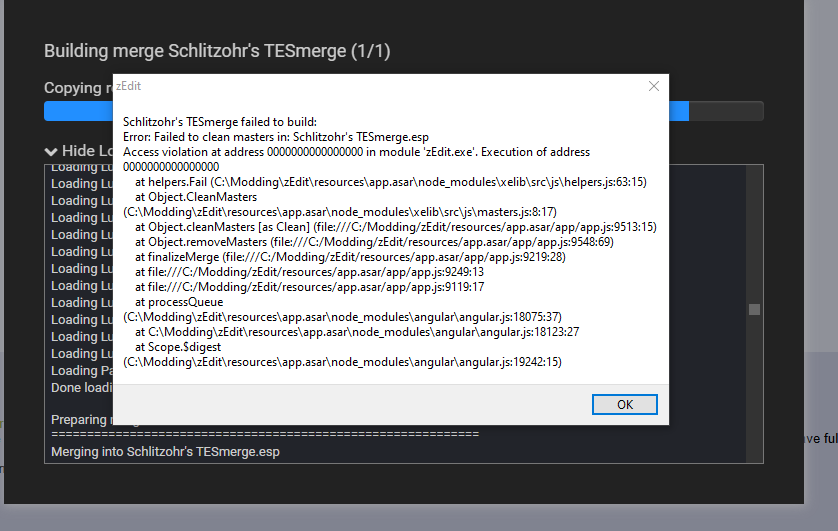Click the 'at finalizeMerge' stack line
838x531 pixels.
tap(350, 256)
